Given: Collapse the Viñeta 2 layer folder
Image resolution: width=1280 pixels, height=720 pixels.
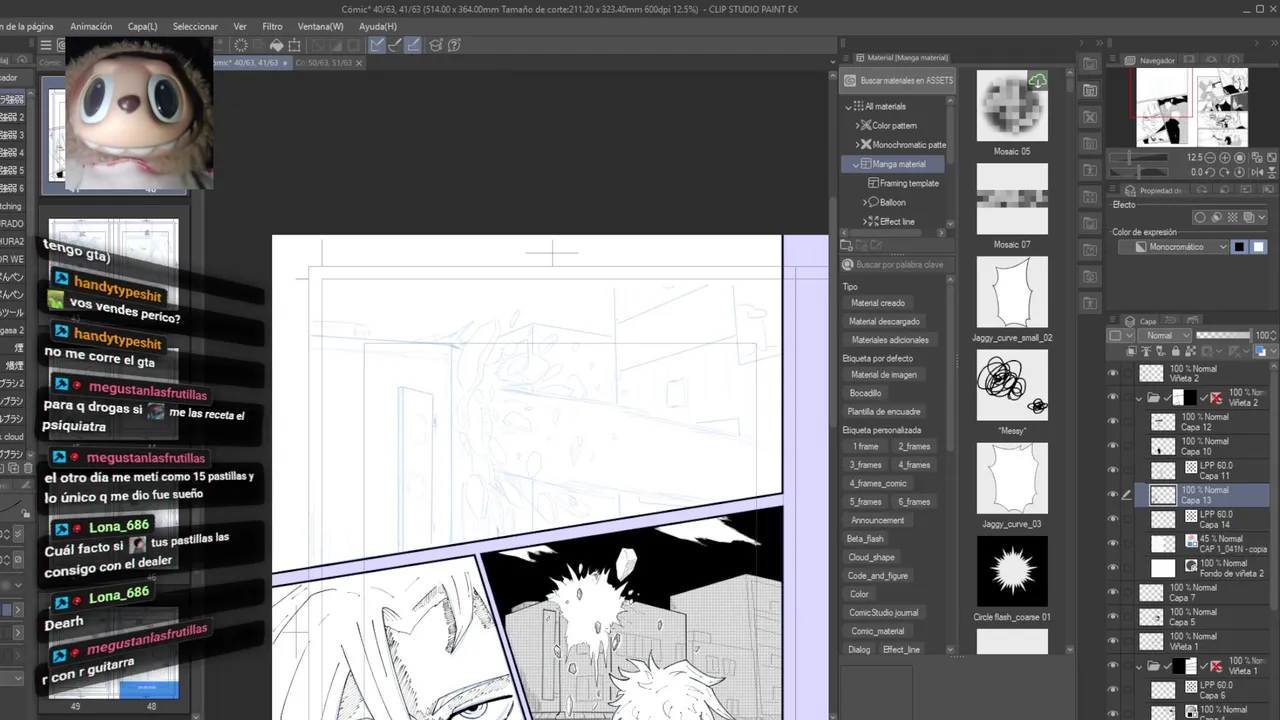Looking at the screenshot, I should [x=1139, y=398].
